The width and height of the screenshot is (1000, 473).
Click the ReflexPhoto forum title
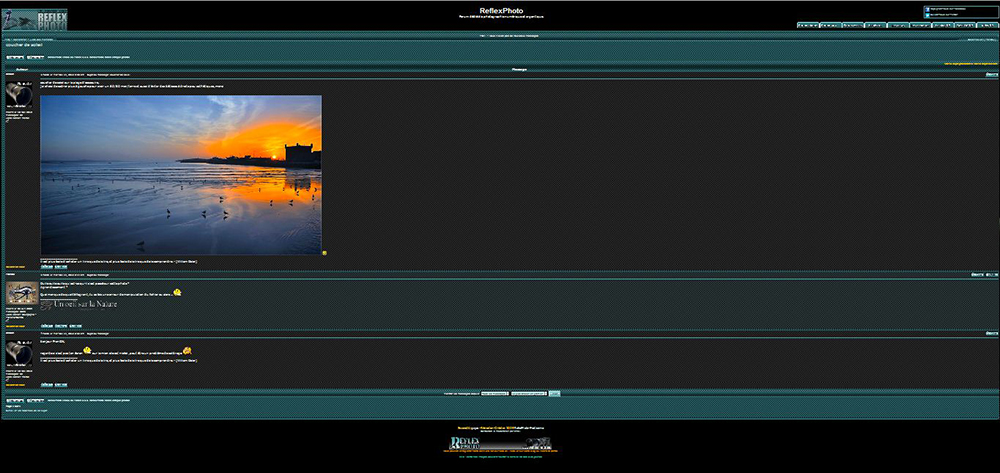click(501, 11)
